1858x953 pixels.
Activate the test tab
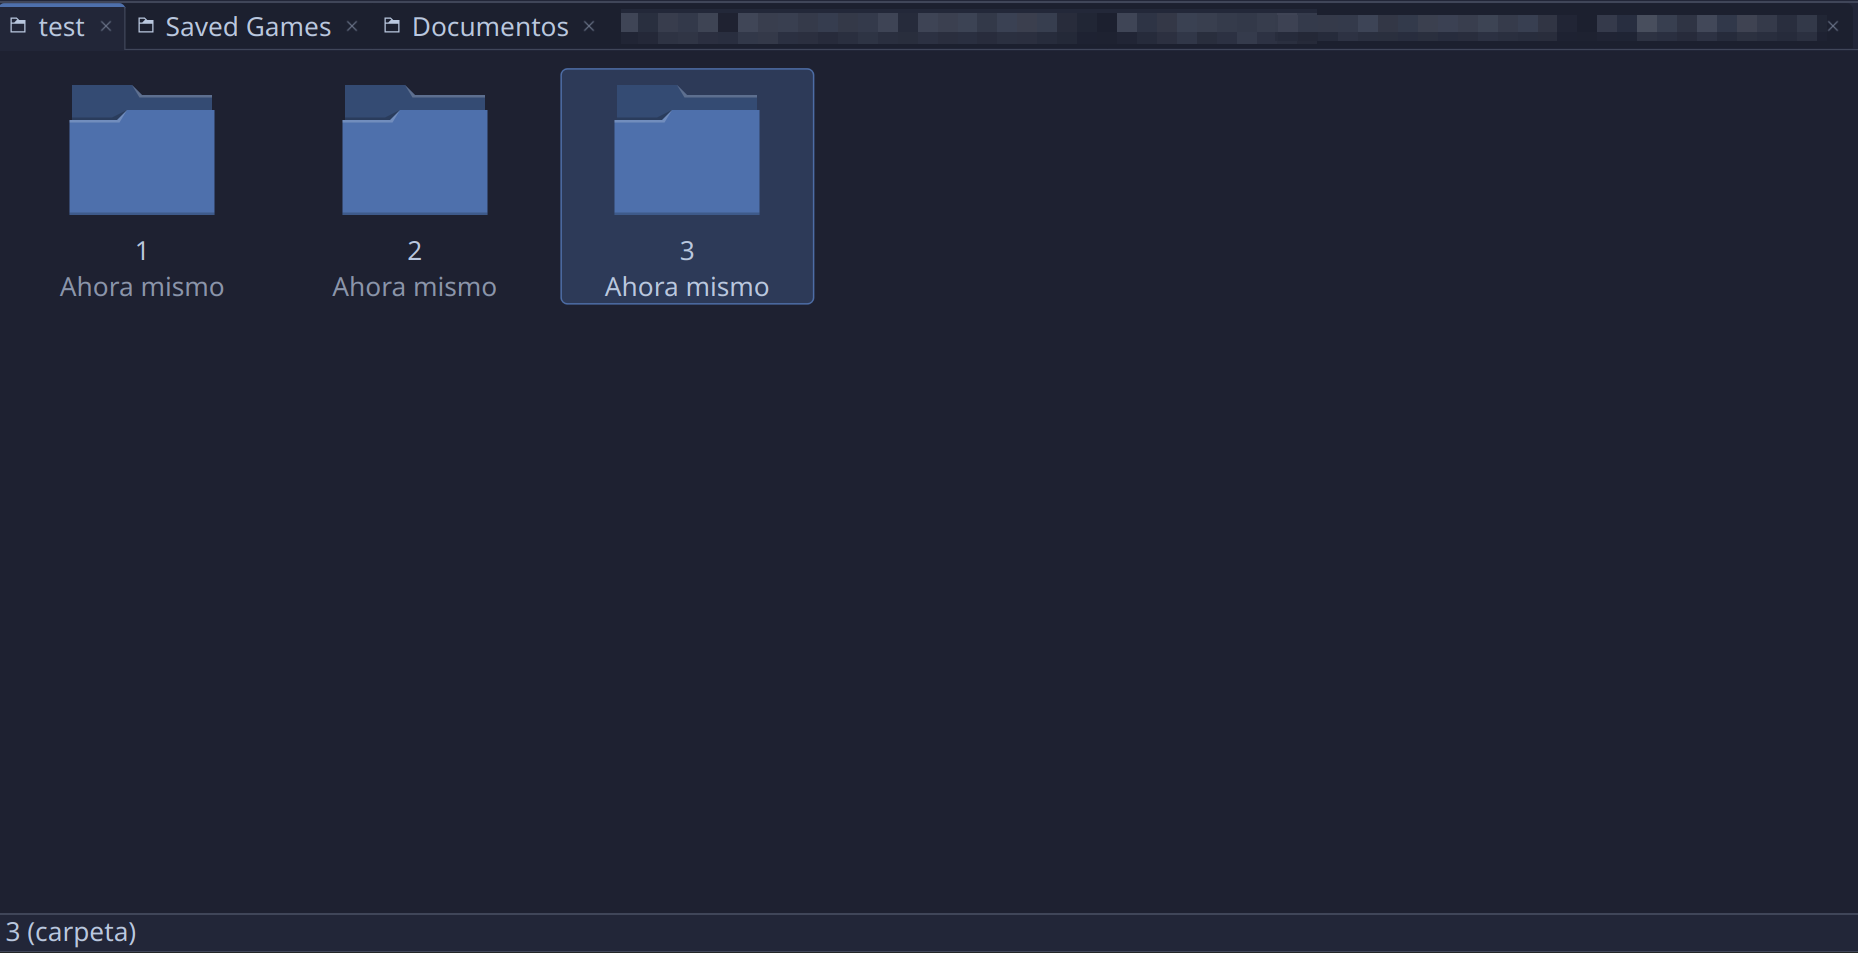(61, 27)
